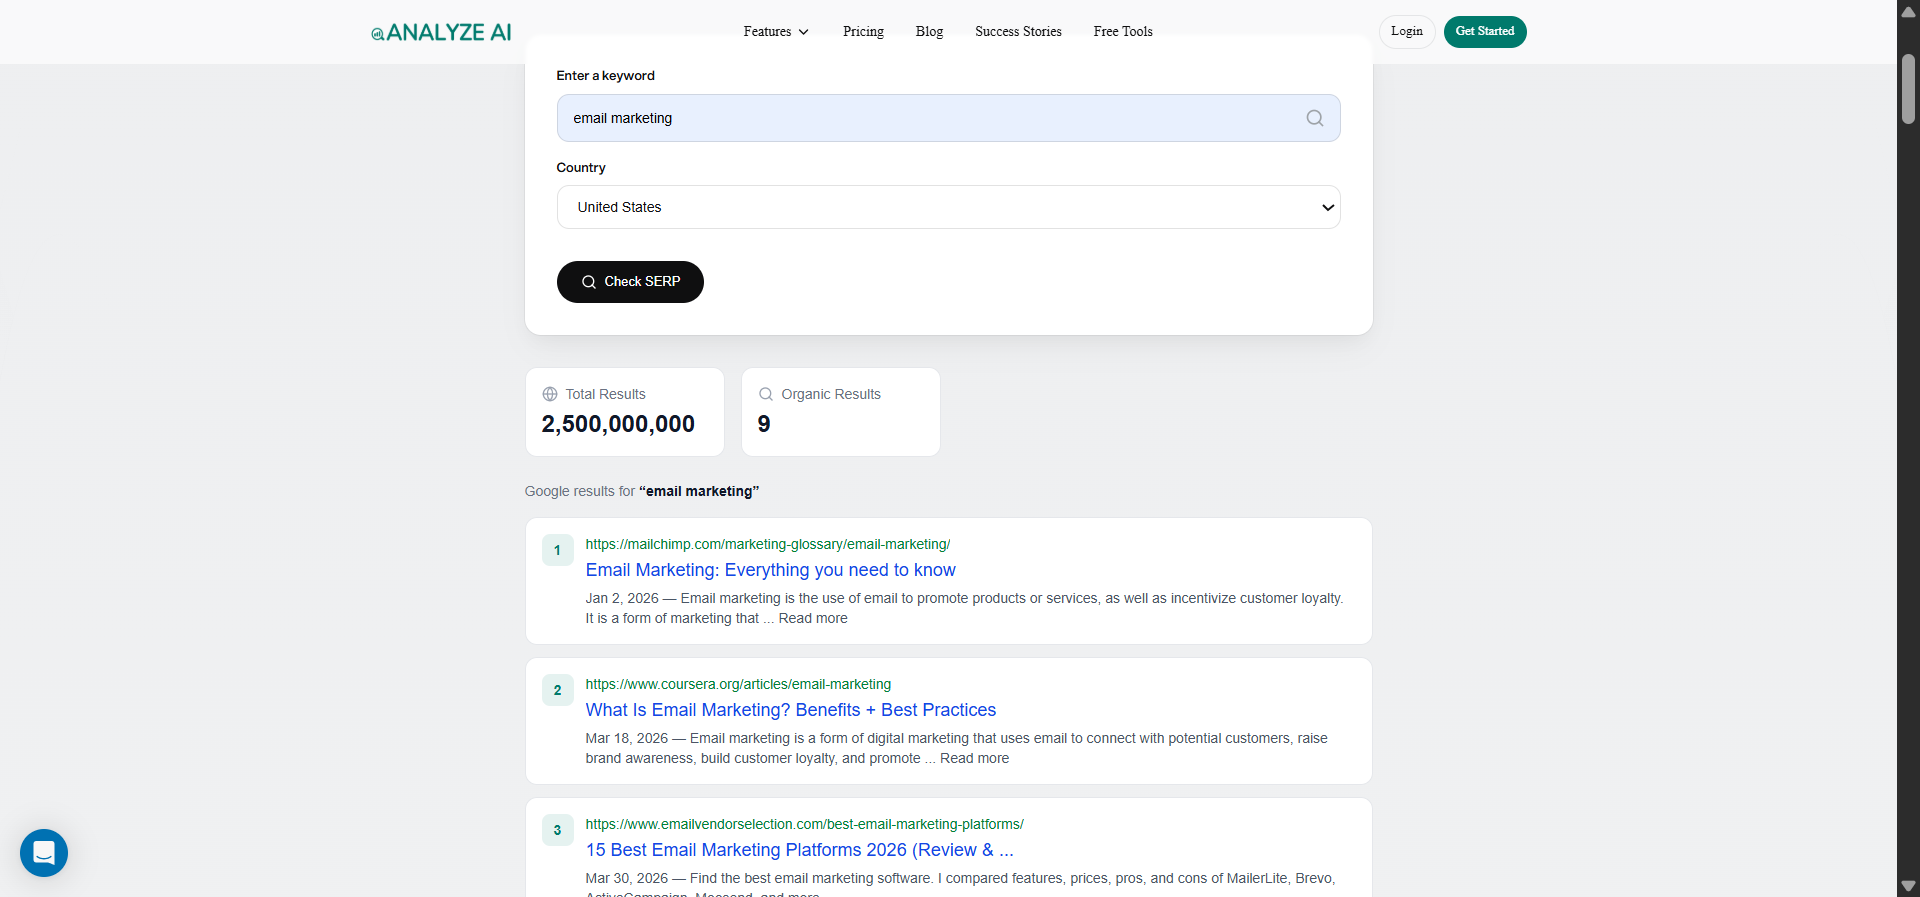Click the scrollbar down arrow
The image size is (1920, 897).
point(1908,886)
